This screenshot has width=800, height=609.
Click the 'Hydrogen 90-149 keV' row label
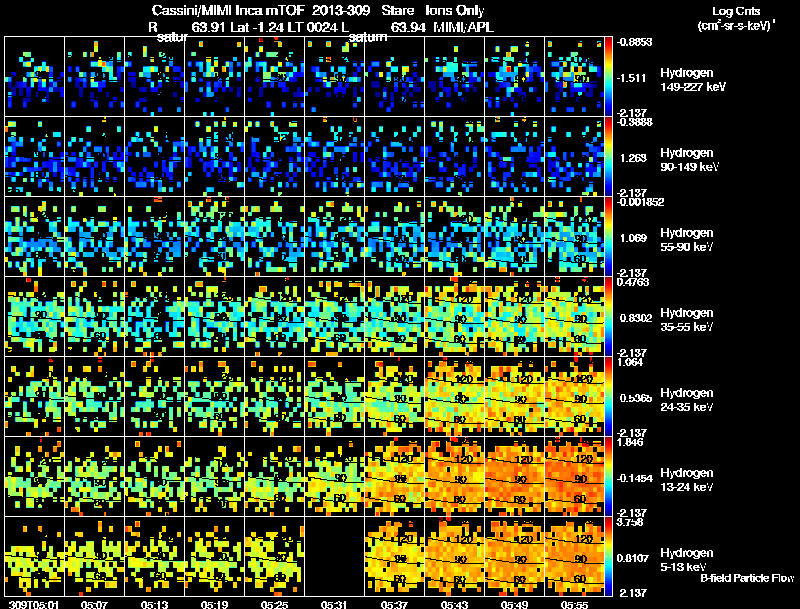[690, 160]
